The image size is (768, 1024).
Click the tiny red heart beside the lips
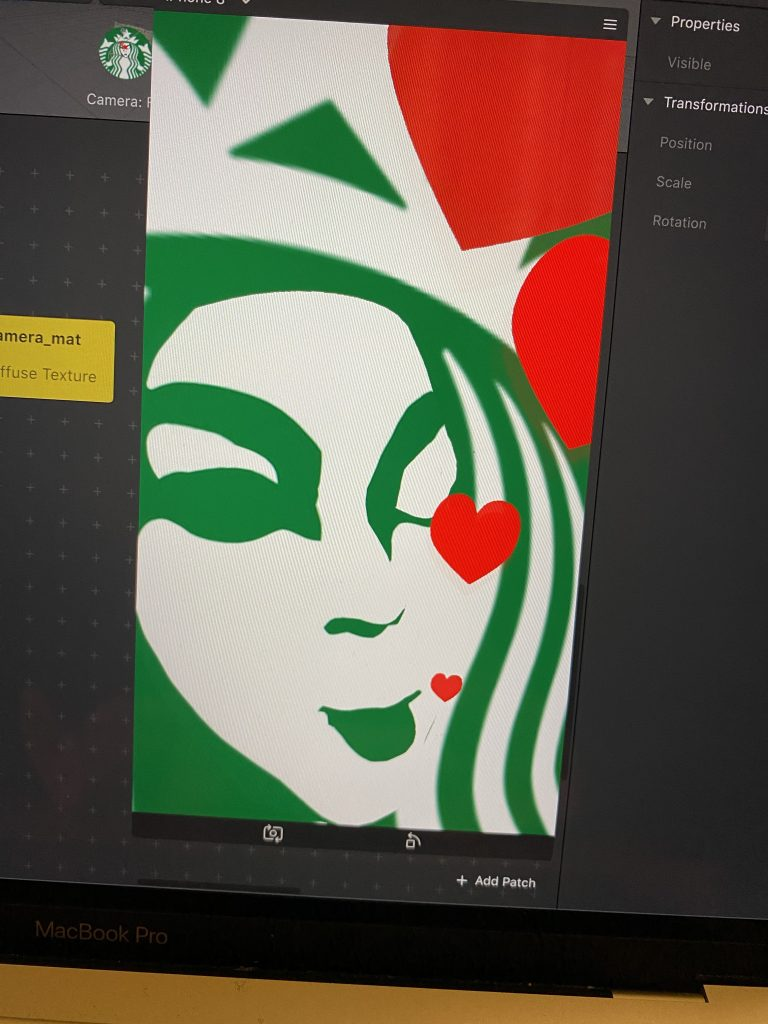point(446,686)
